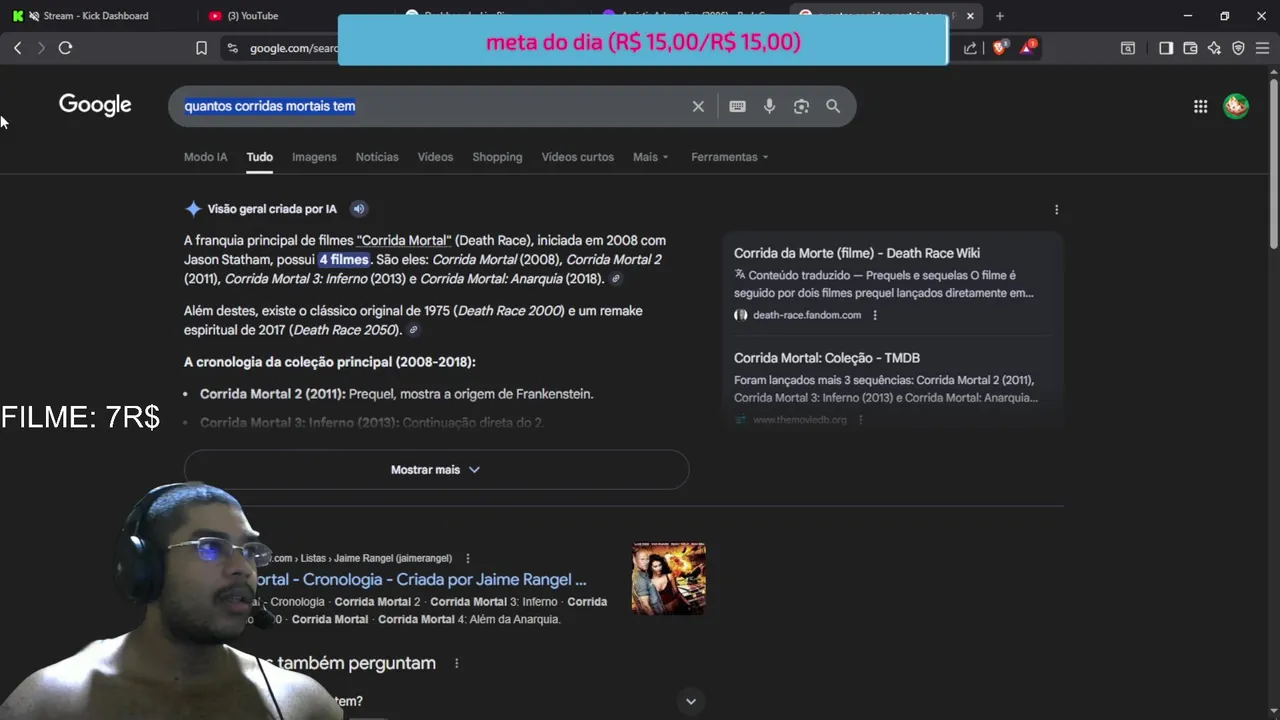This screenshot has height=720, width=1280.
Task: Switch to the Shopping tab
Action: (497, 157)
